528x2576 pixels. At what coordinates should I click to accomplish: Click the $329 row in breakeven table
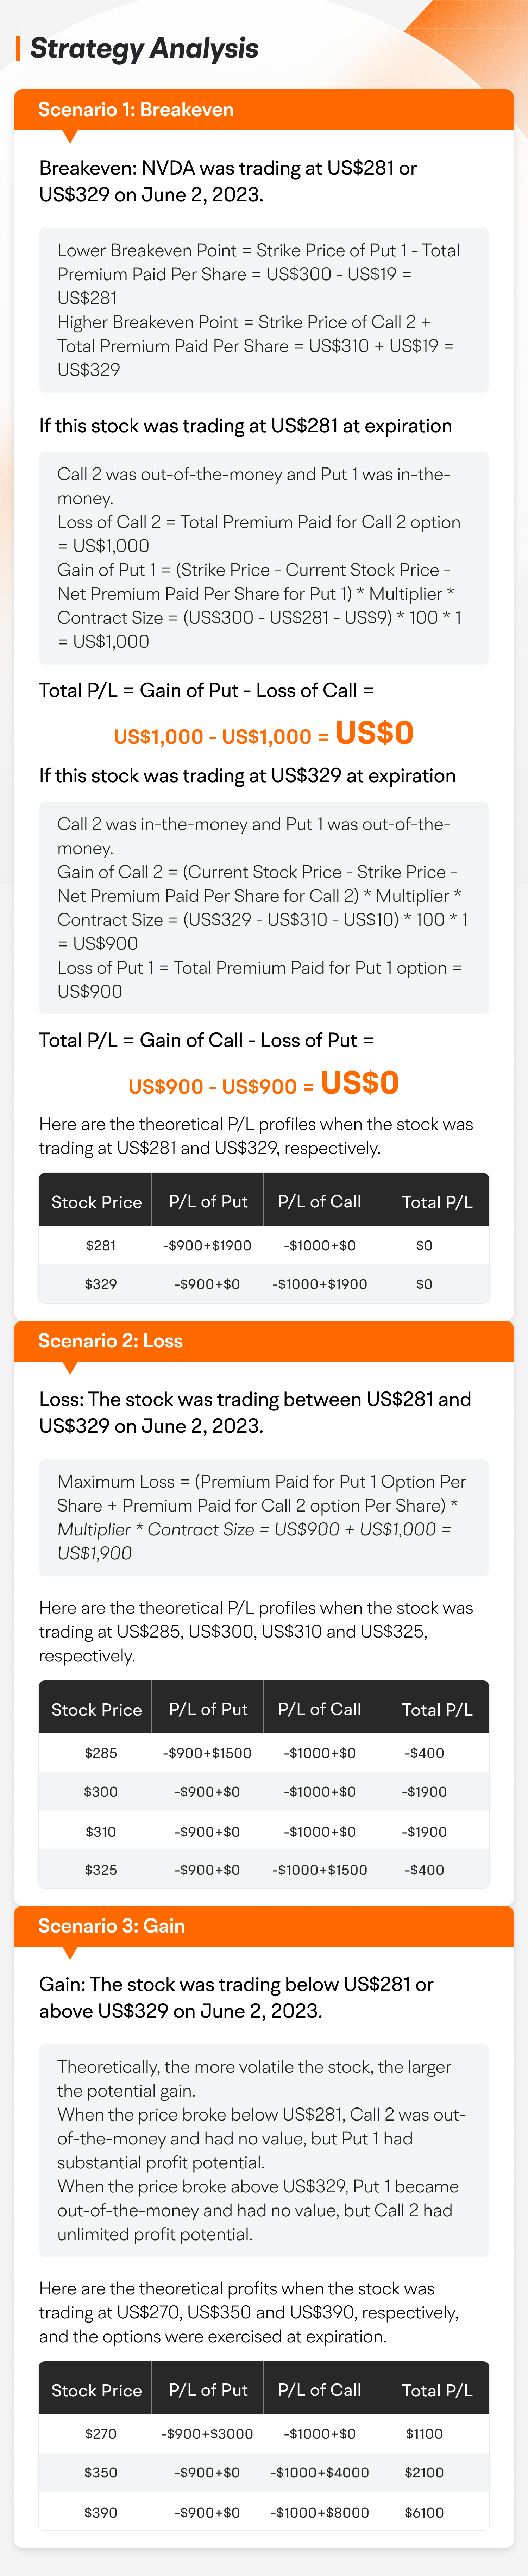264,1284
